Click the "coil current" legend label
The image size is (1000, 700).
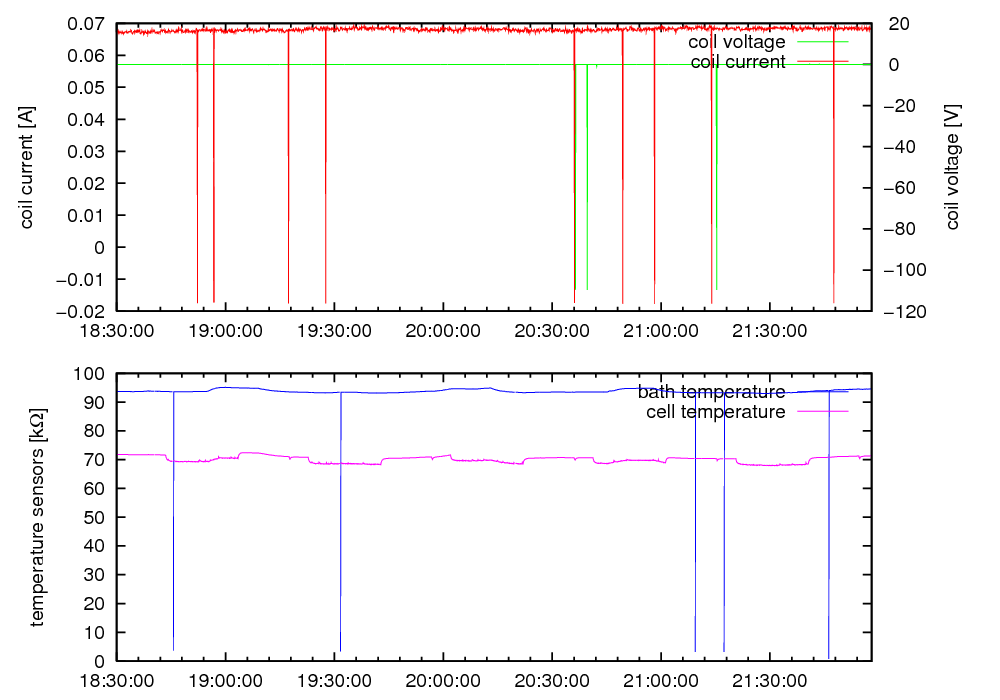pos(737,62)
